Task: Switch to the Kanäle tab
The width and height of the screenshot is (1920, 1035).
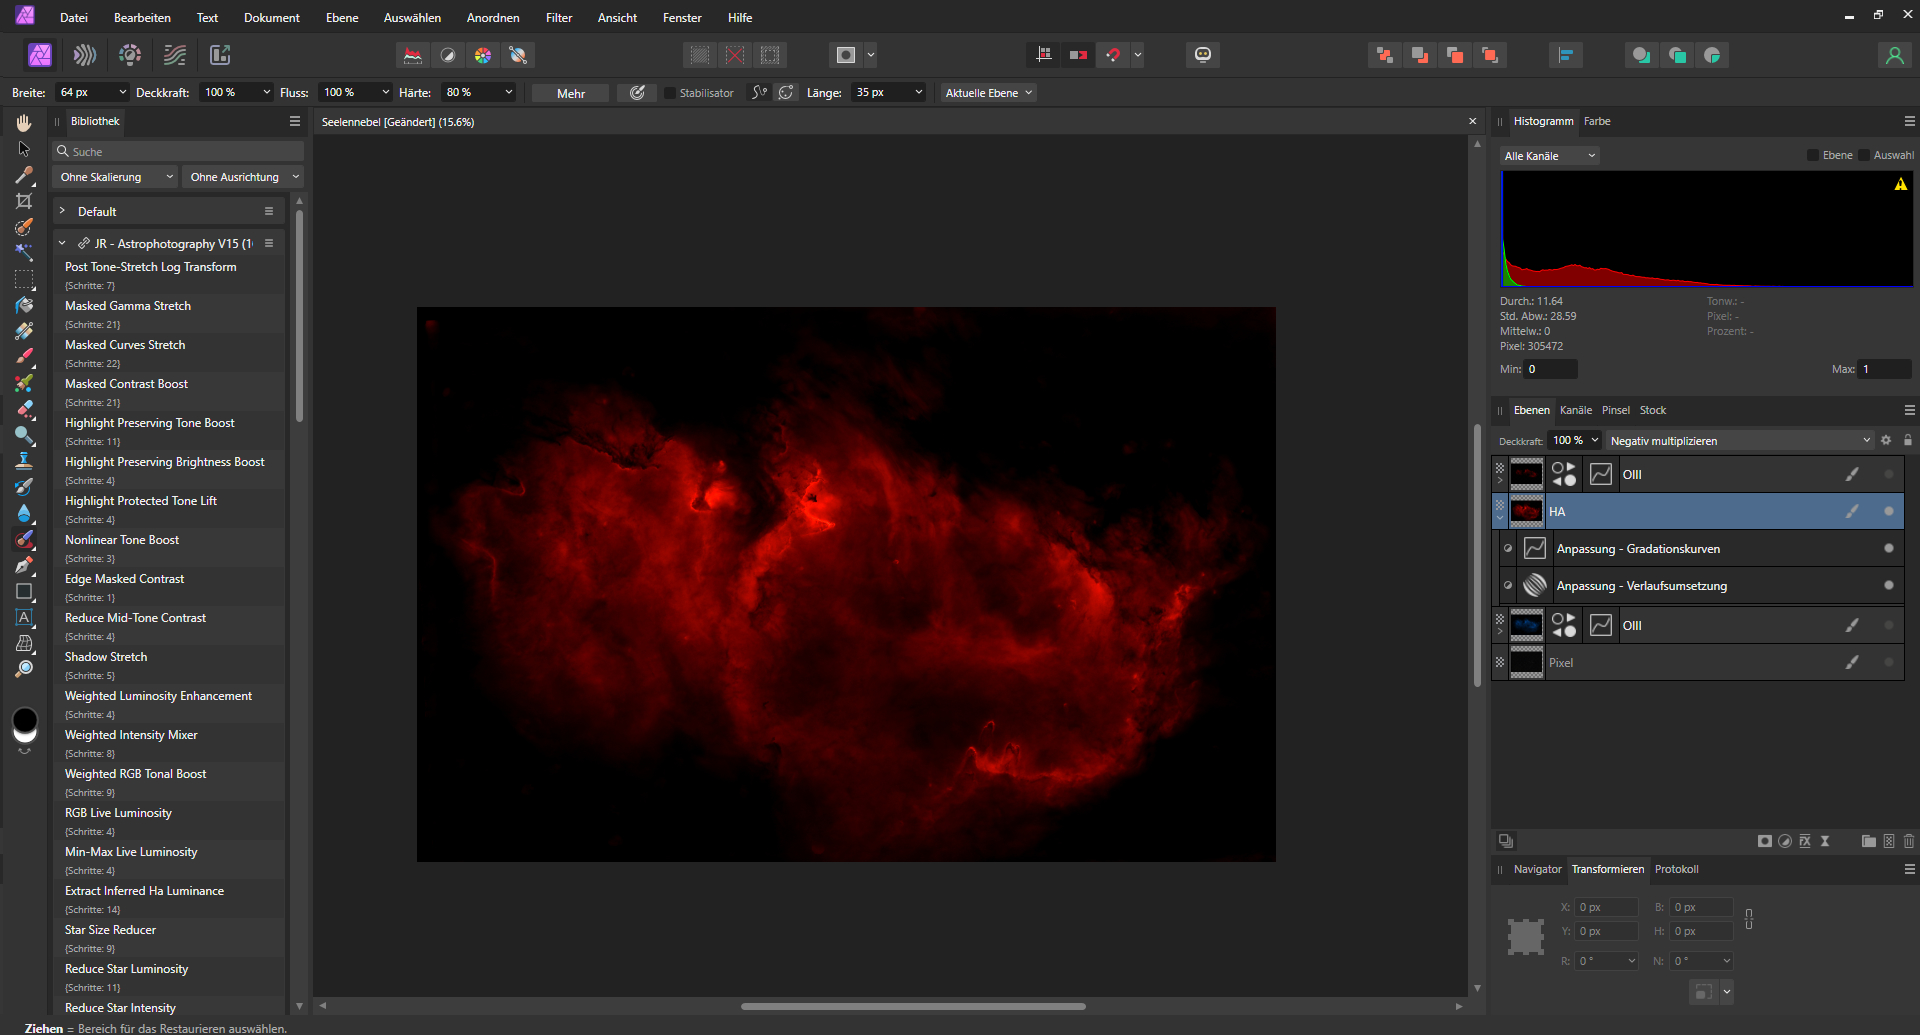Action: tap(1576, 410)
